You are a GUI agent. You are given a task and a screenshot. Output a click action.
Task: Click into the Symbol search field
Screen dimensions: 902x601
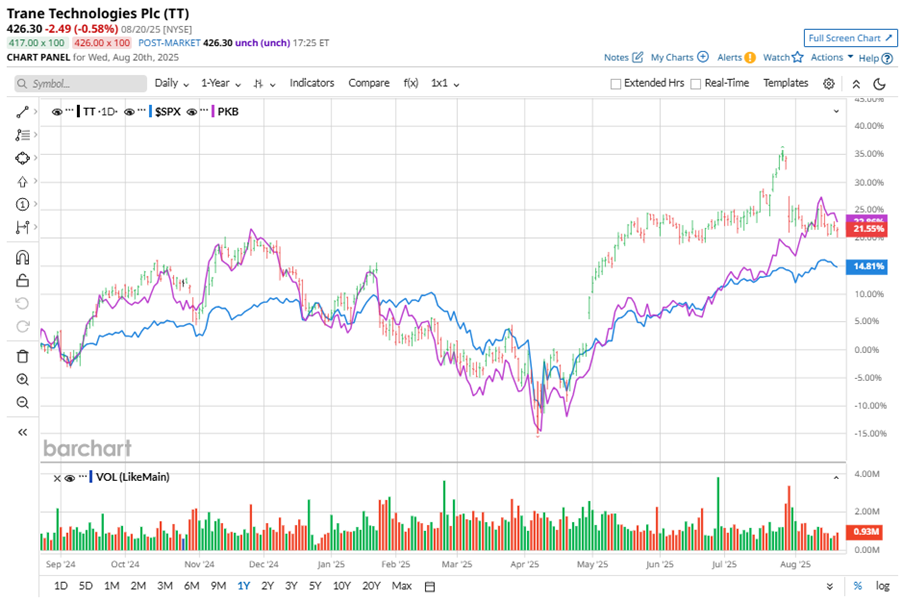(81, 84)
